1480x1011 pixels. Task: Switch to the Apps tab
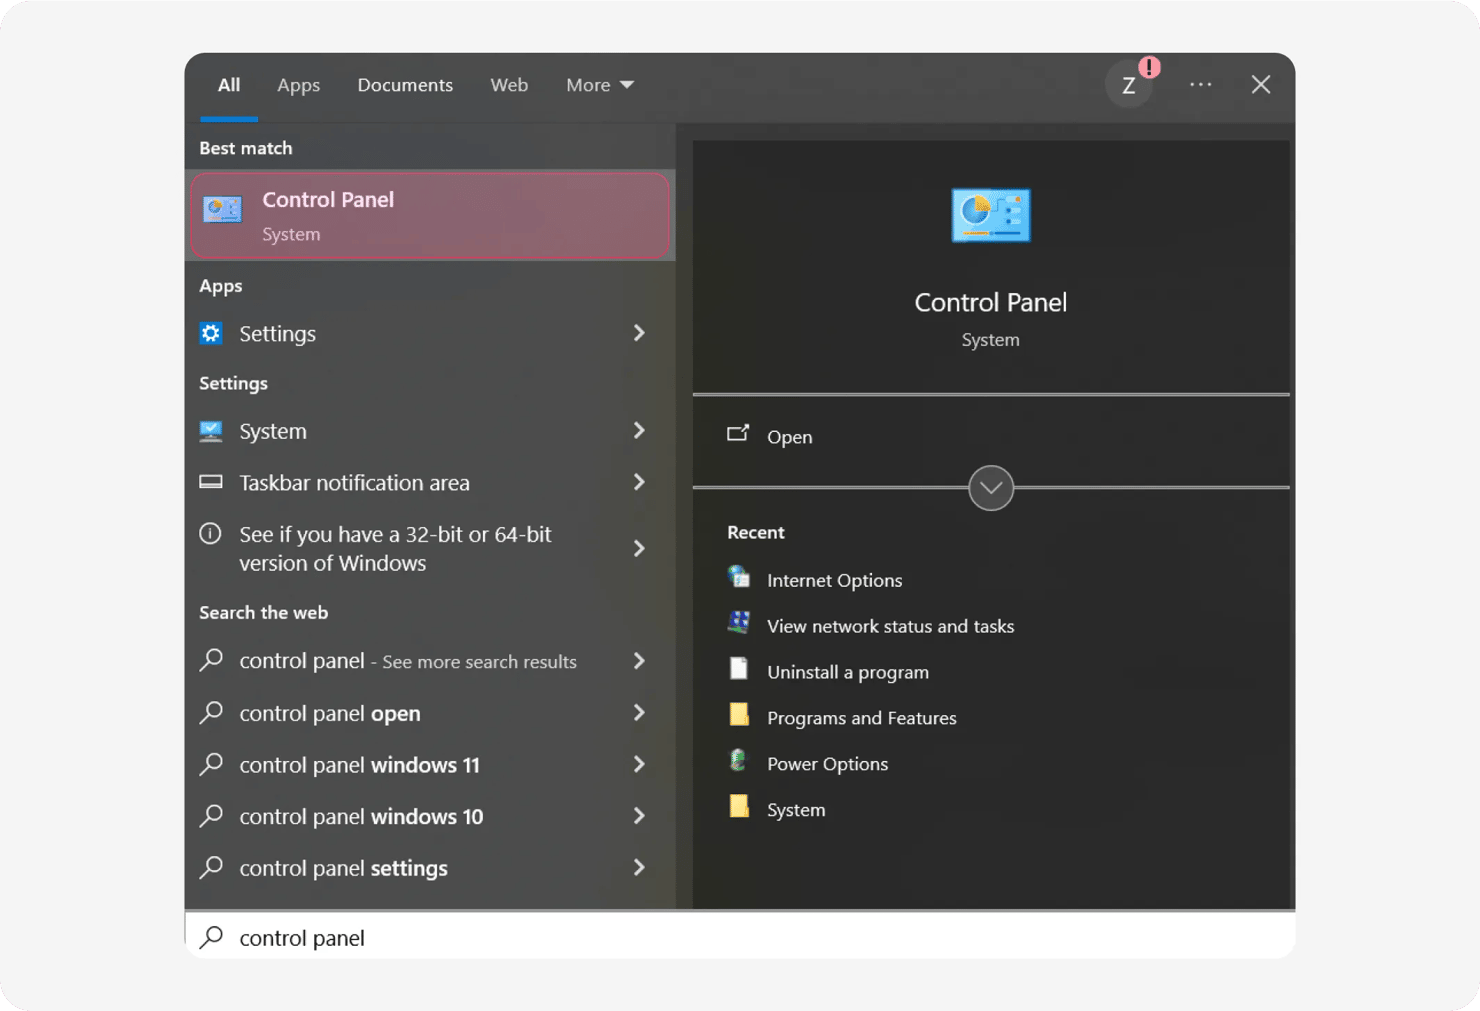(298, 85)
